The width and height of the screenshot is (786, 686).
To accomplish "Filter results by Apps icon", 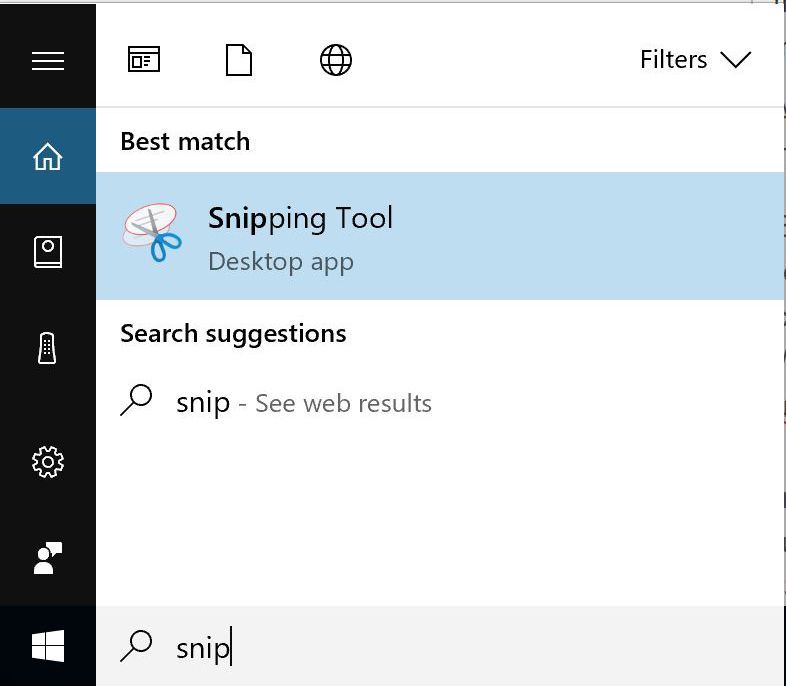I will (144, 59).
